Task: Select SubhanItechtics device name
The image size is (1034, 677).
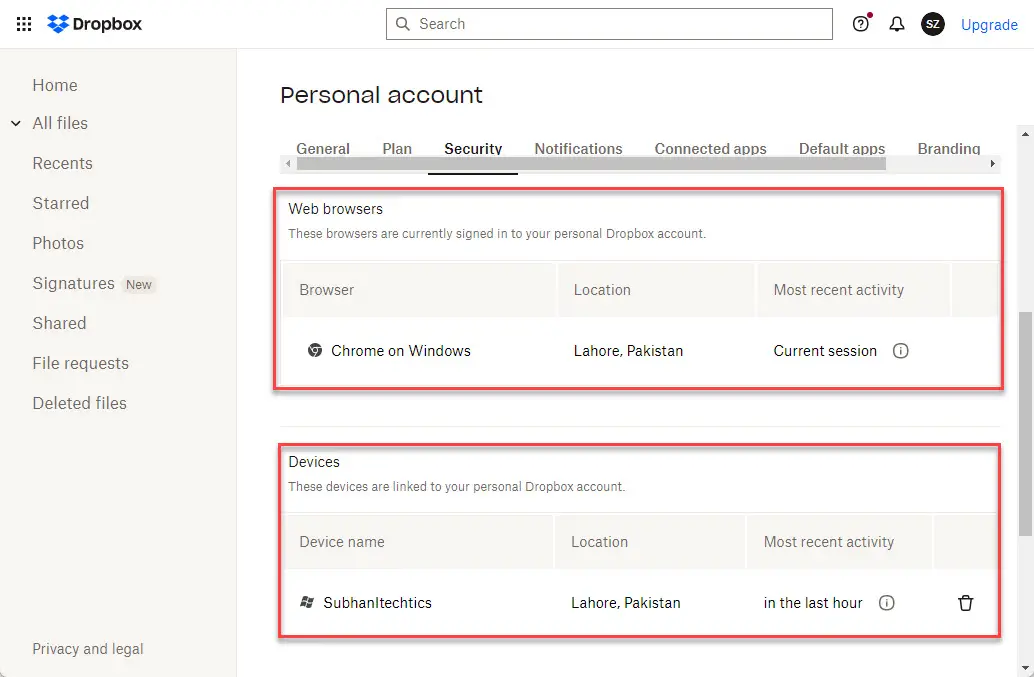Action: coord(377,603)
